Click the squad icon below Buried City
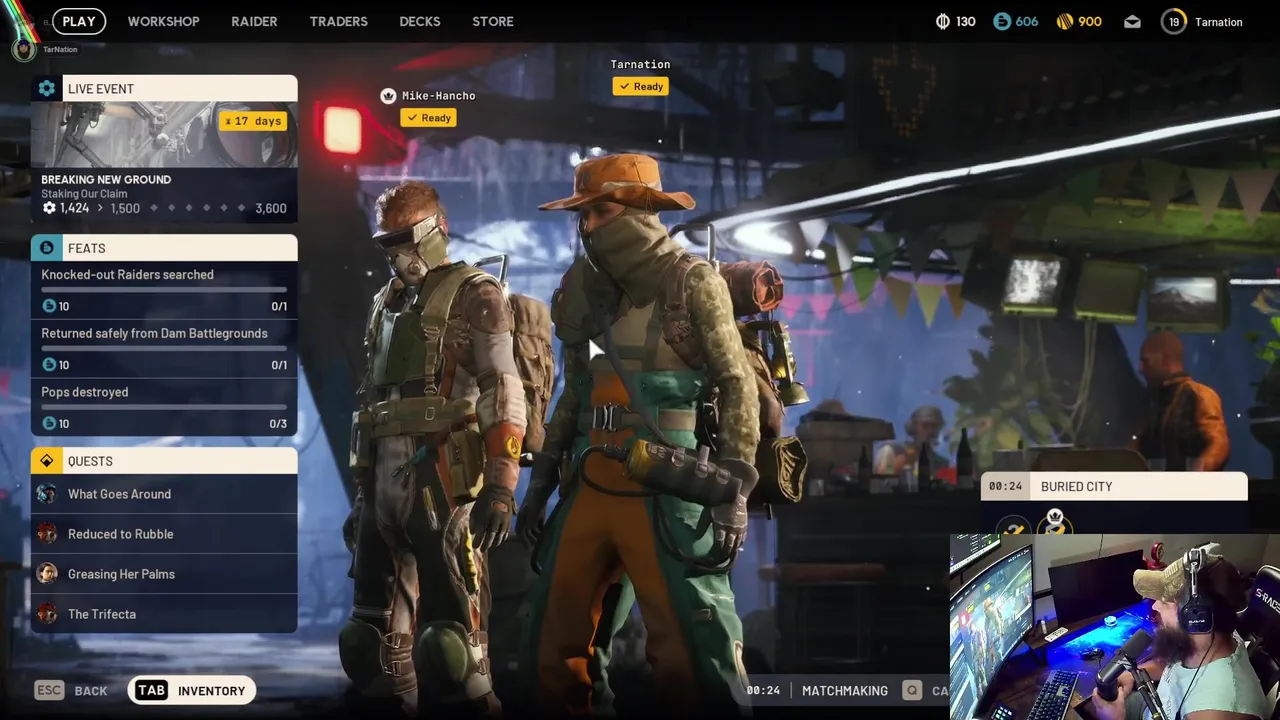Viewport: 1280px width, 720px height. point(1055,521)
